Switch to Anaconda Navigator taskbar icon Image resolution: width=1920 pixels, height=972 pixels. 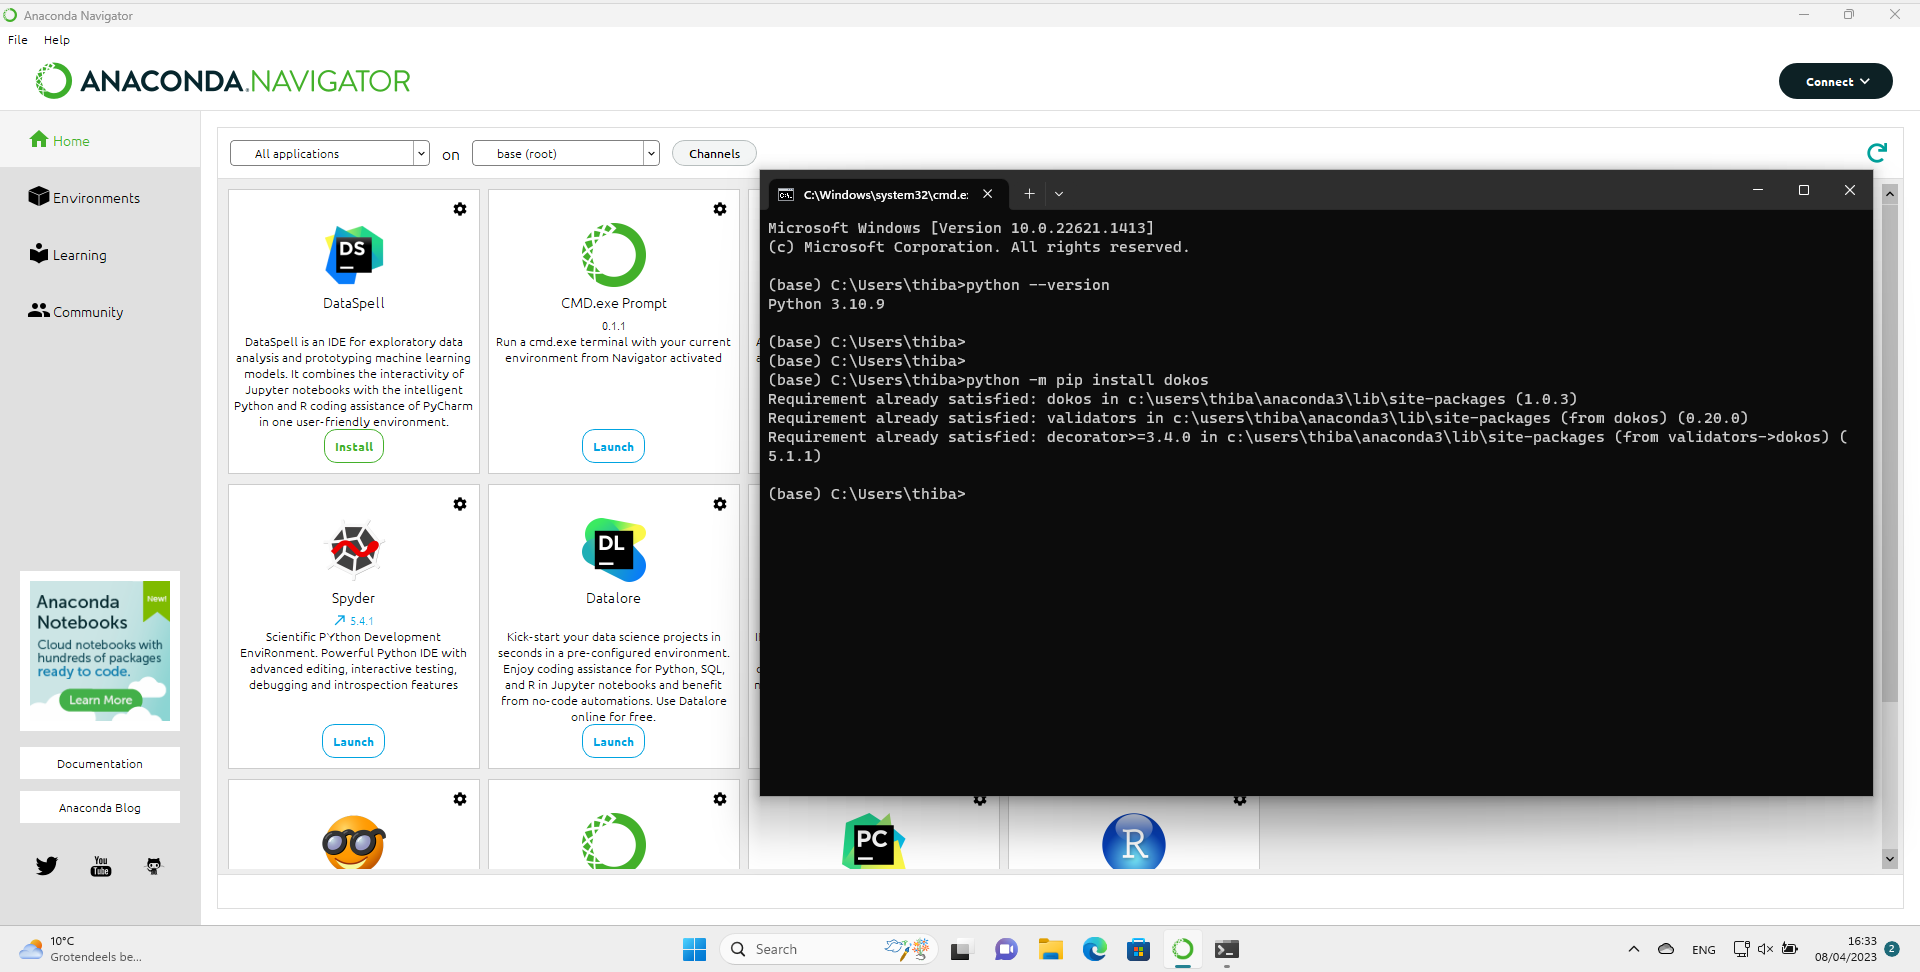[1183, 949]
